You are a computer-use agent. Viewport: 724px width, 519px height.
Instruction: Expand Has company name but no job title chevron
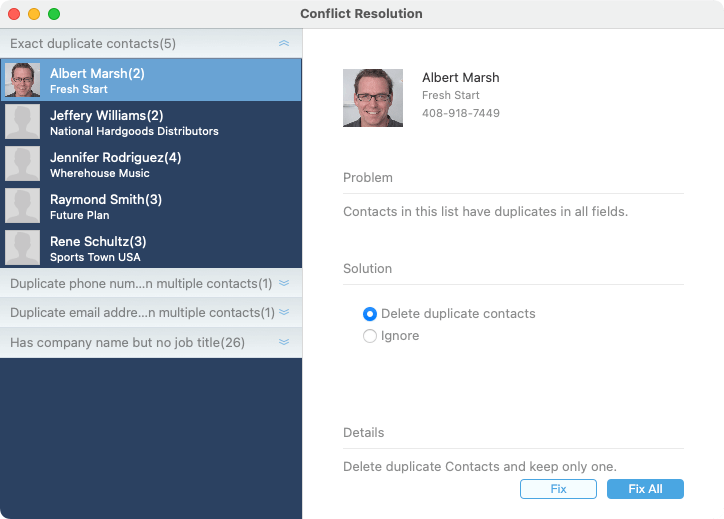coord(284,342)
